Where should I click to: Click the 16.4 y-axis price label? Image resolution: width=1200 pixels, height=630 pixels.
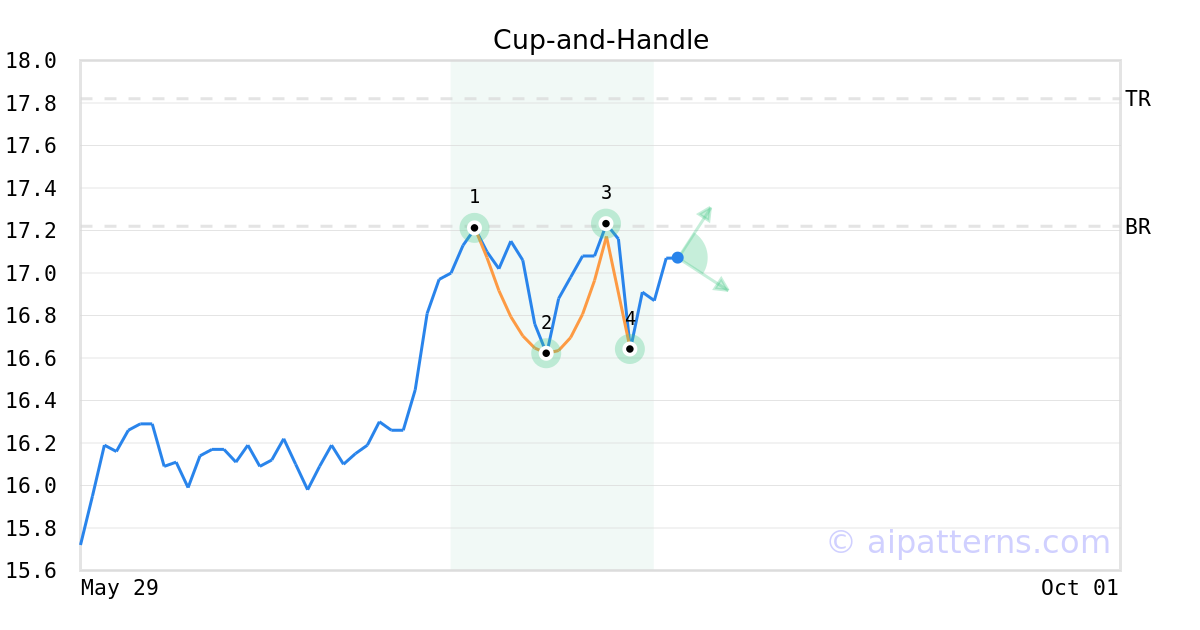click(31, 401)
